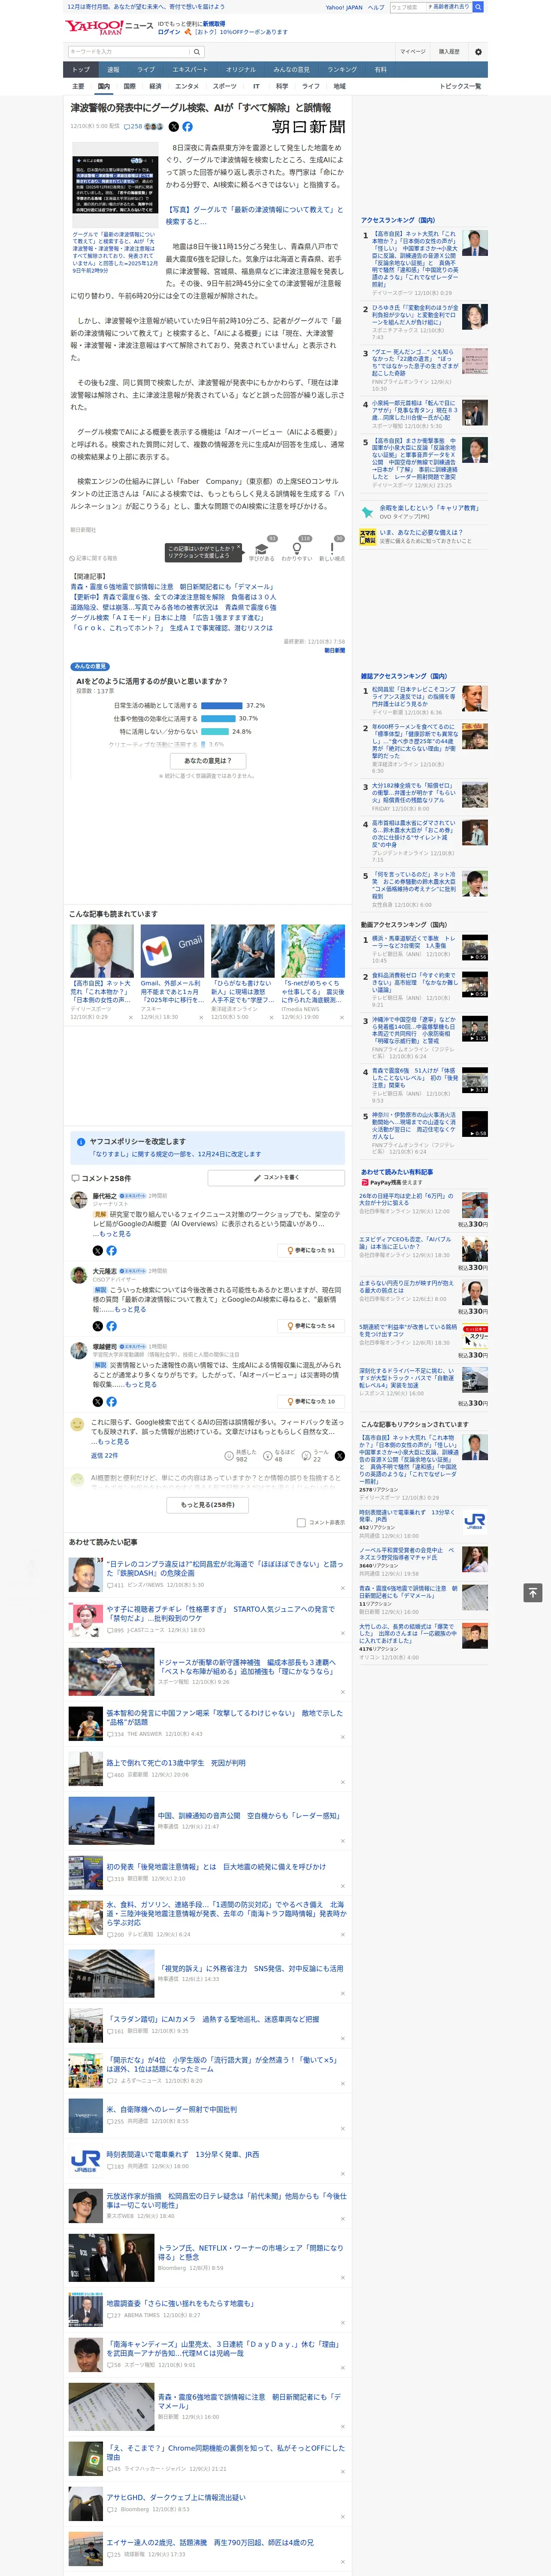Open the みんなの意見 tab
The height and width of the screenshot is (2576, 551).
point(291,70)
